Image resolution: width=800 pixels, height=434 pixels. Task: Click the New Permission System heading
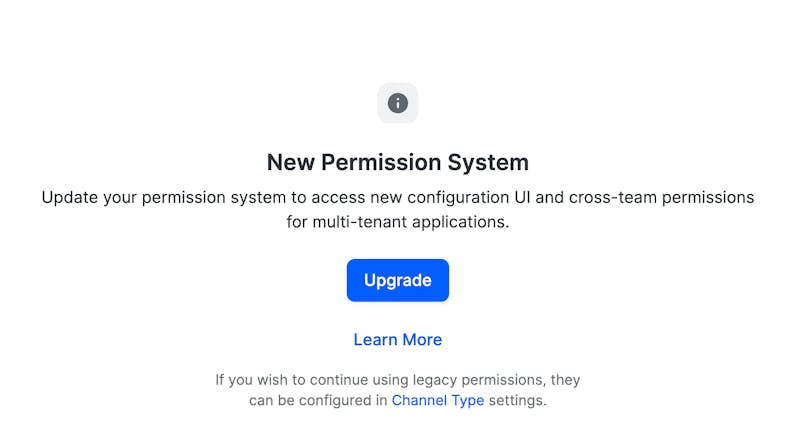pos(398,162)
